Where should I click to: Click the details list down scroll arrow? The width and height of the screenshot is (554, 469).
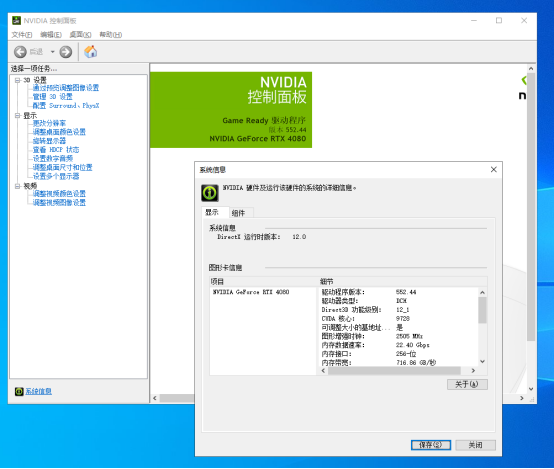click(482, 362)
